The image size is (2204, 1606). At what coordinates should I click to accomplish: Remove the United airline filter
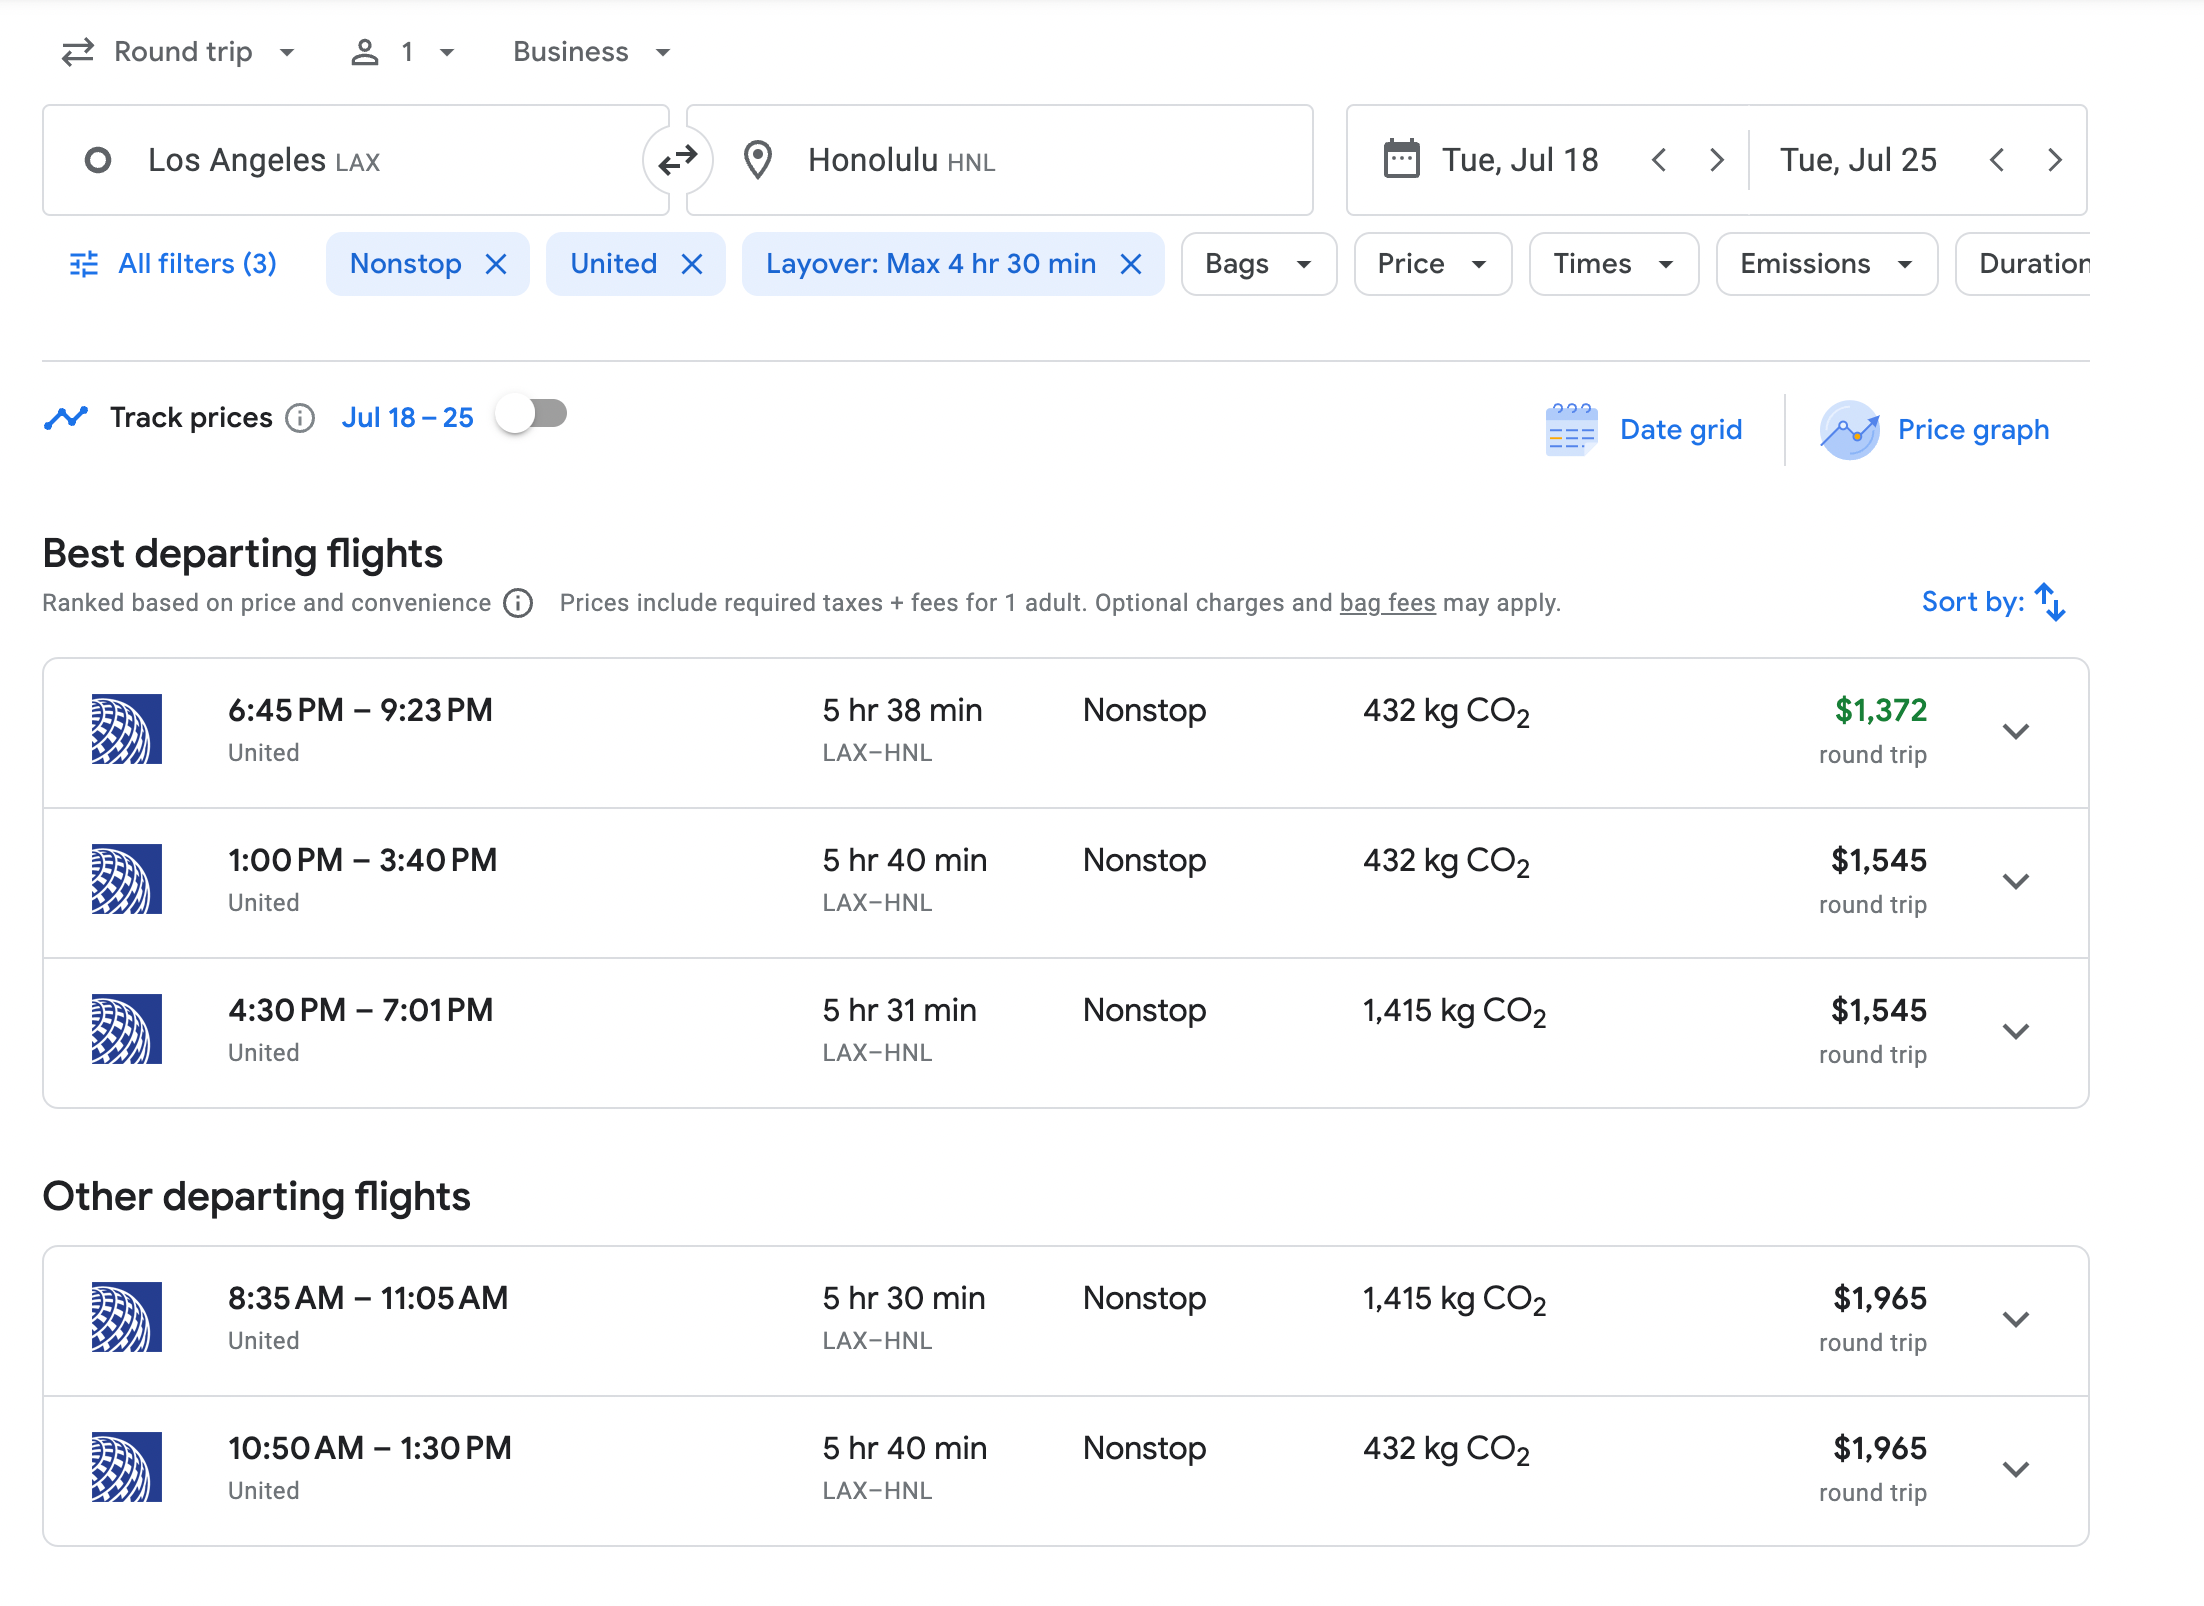[x=692, y=264]
